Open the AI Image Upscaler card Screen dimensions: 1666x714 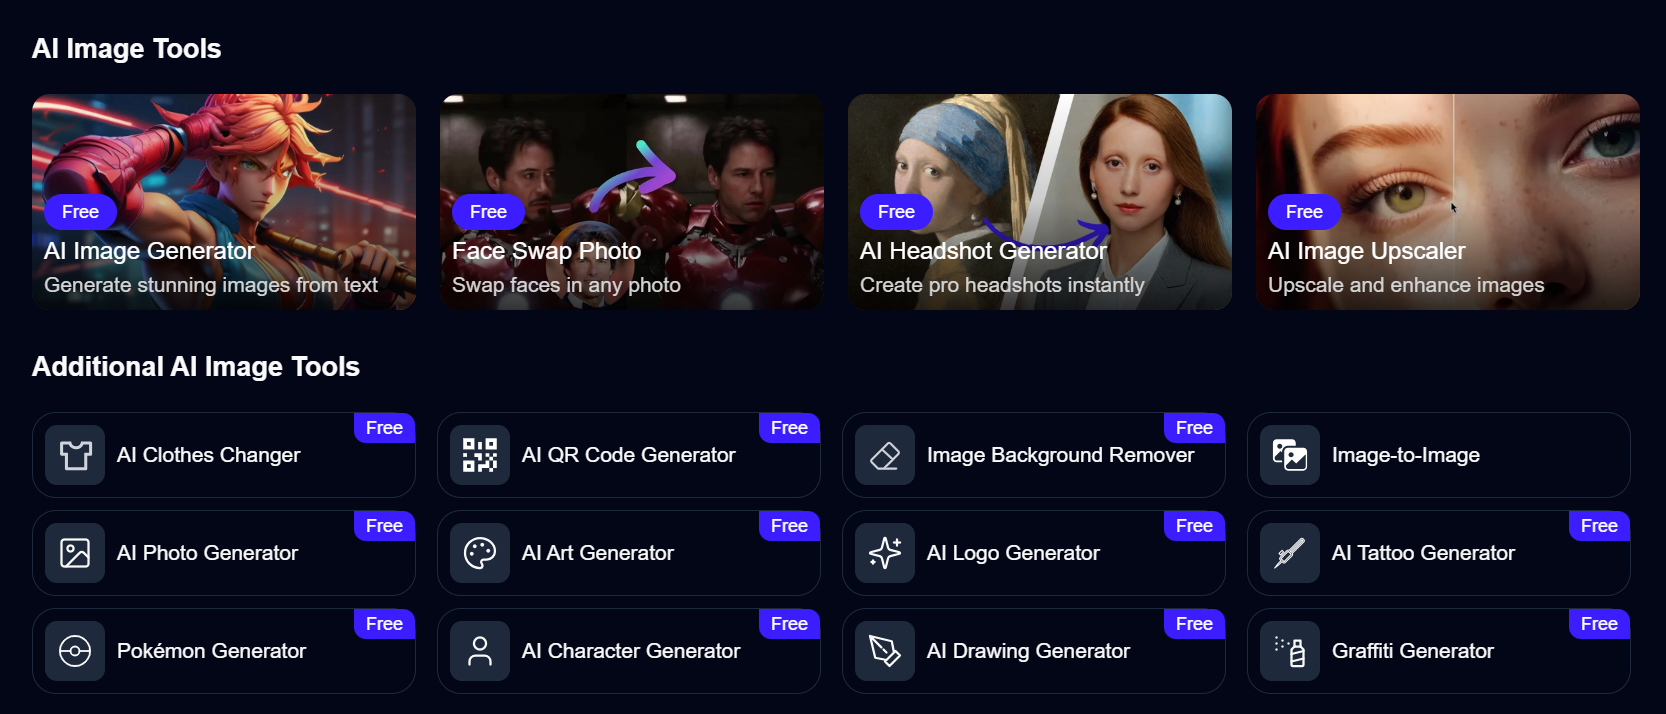1448,202
